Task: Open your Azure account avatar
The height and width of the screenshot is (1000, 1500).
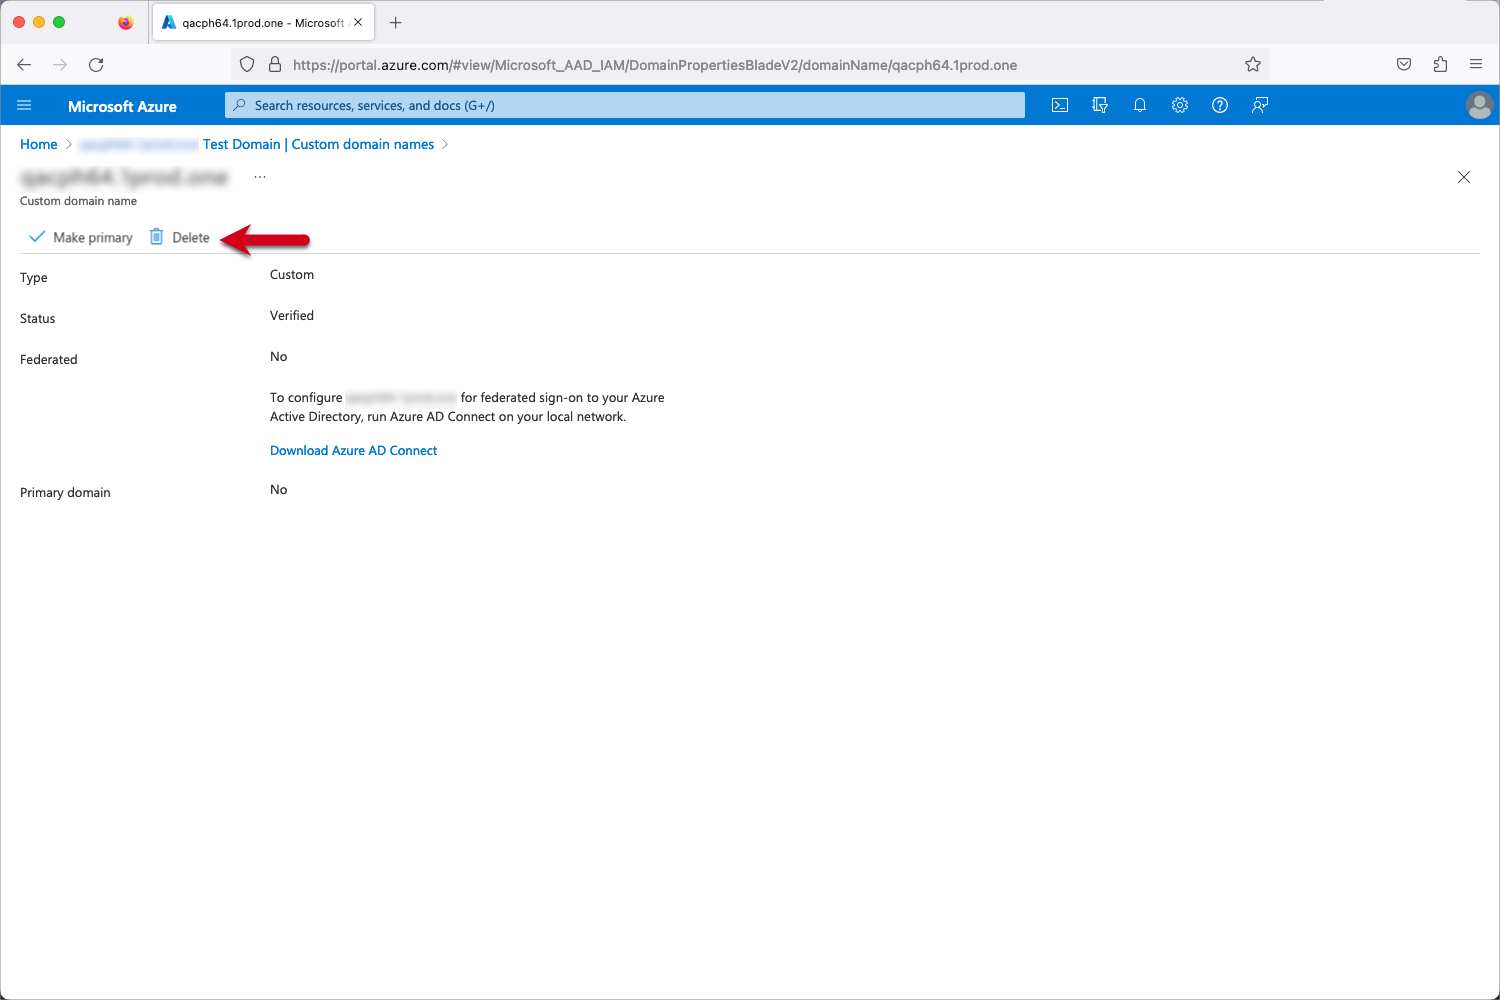Action: 1479,105
